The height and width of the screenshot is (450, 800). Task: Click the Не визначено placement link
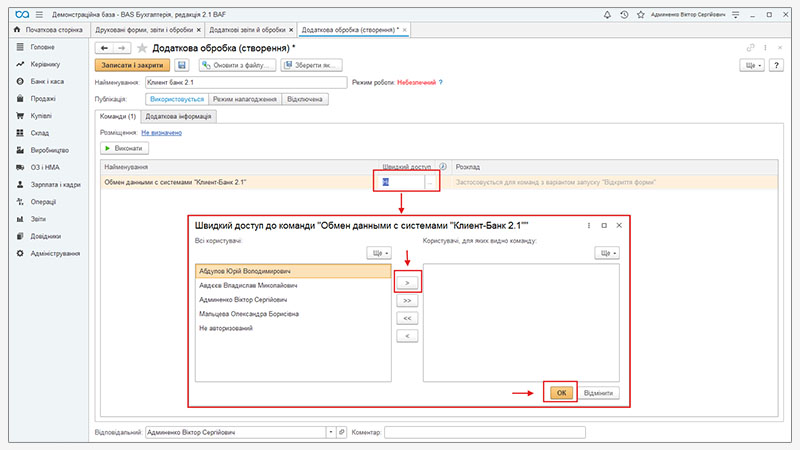pyautogui.click(x=161, y=132)
